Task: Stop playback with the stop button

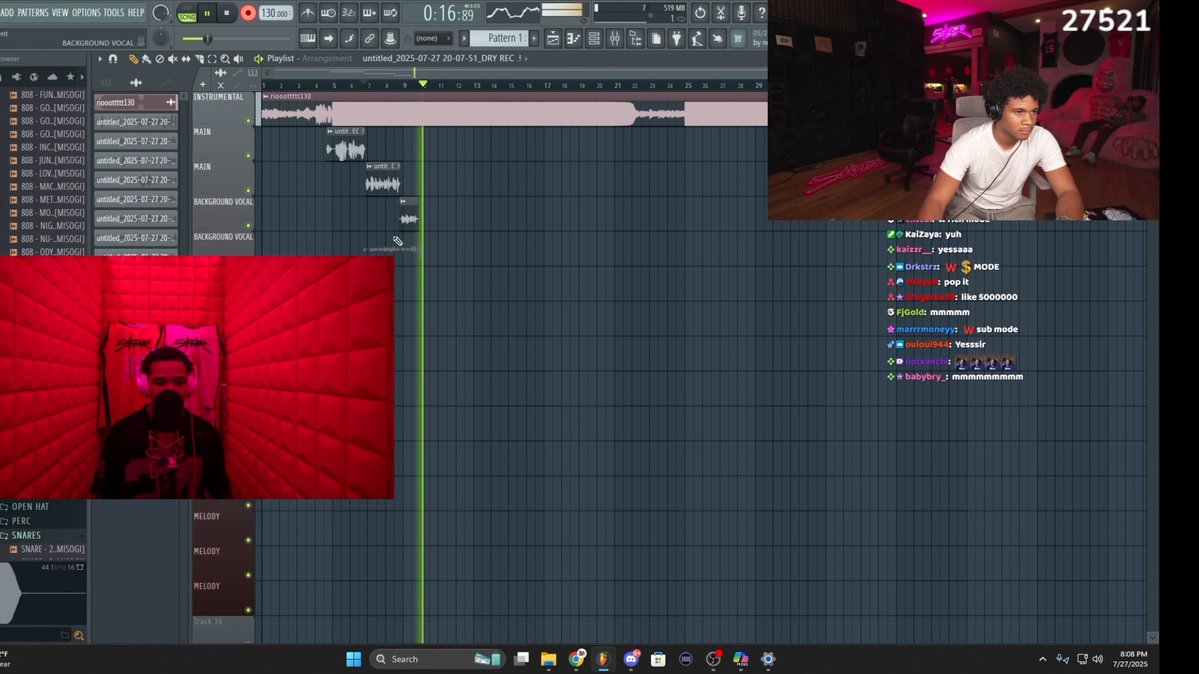Action: pyautogui.click(x=226, y=13)
